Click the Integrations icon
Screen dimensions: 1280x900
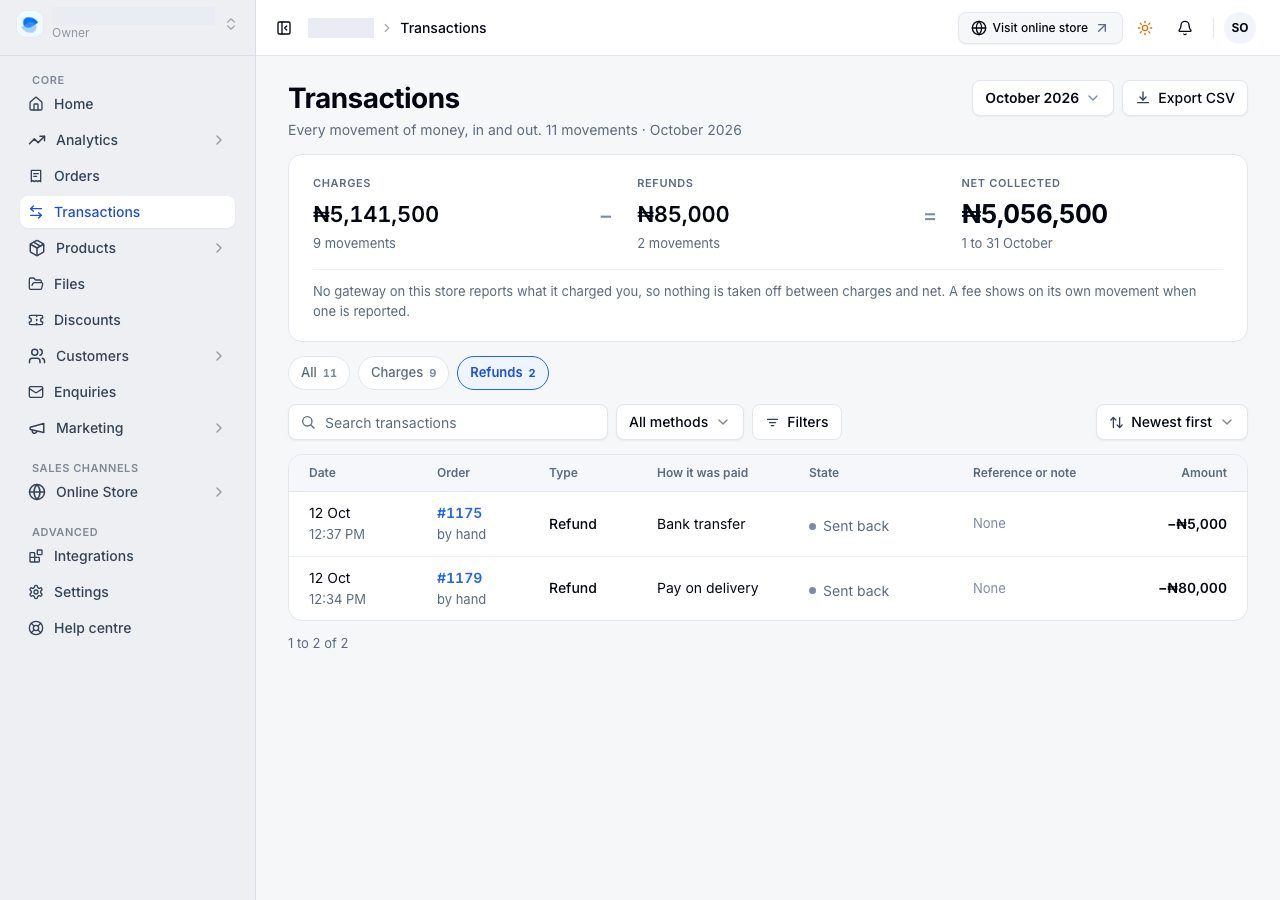[36, 556]
